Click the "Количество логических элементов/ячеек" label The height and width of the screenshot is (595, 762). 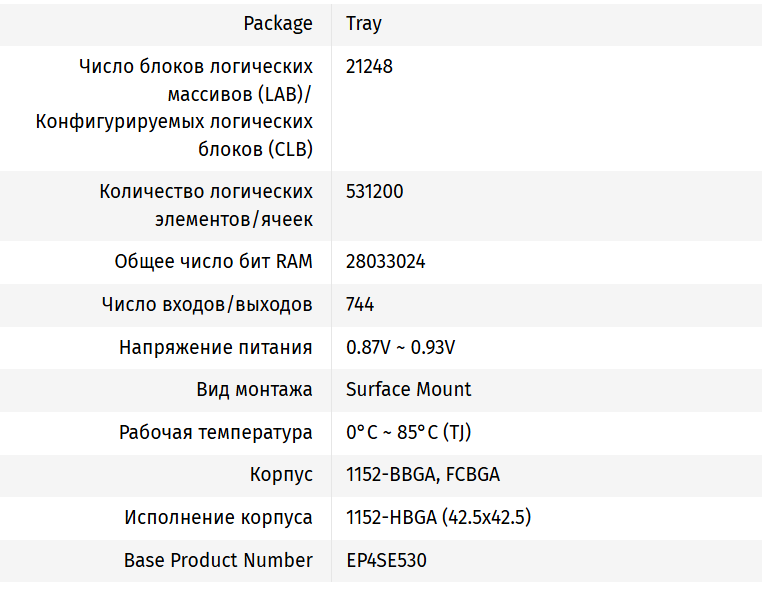coord(206,205)
